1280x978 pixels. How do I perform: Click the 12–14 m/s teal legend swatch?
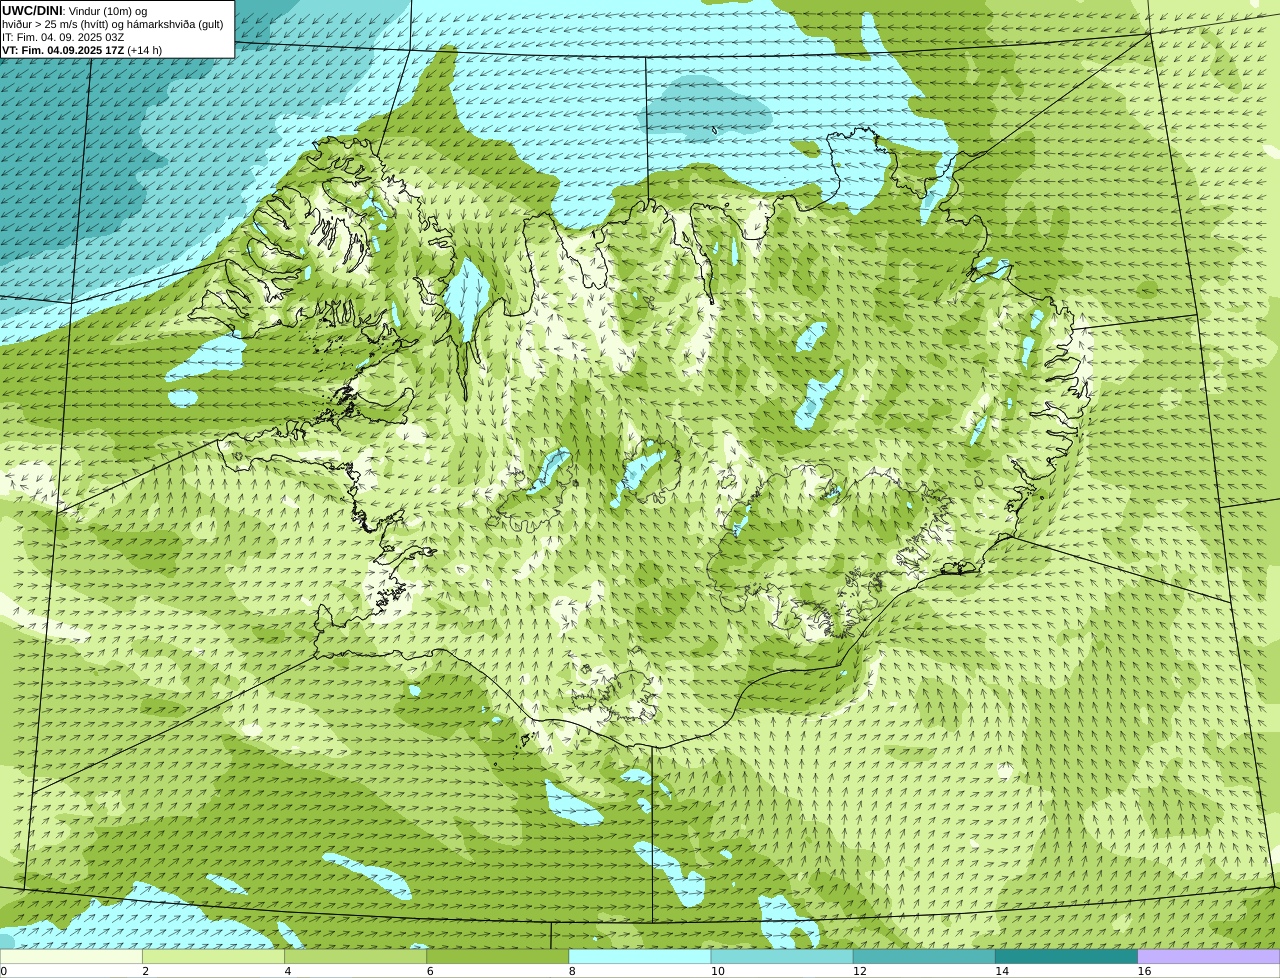(x=924, y=957)
